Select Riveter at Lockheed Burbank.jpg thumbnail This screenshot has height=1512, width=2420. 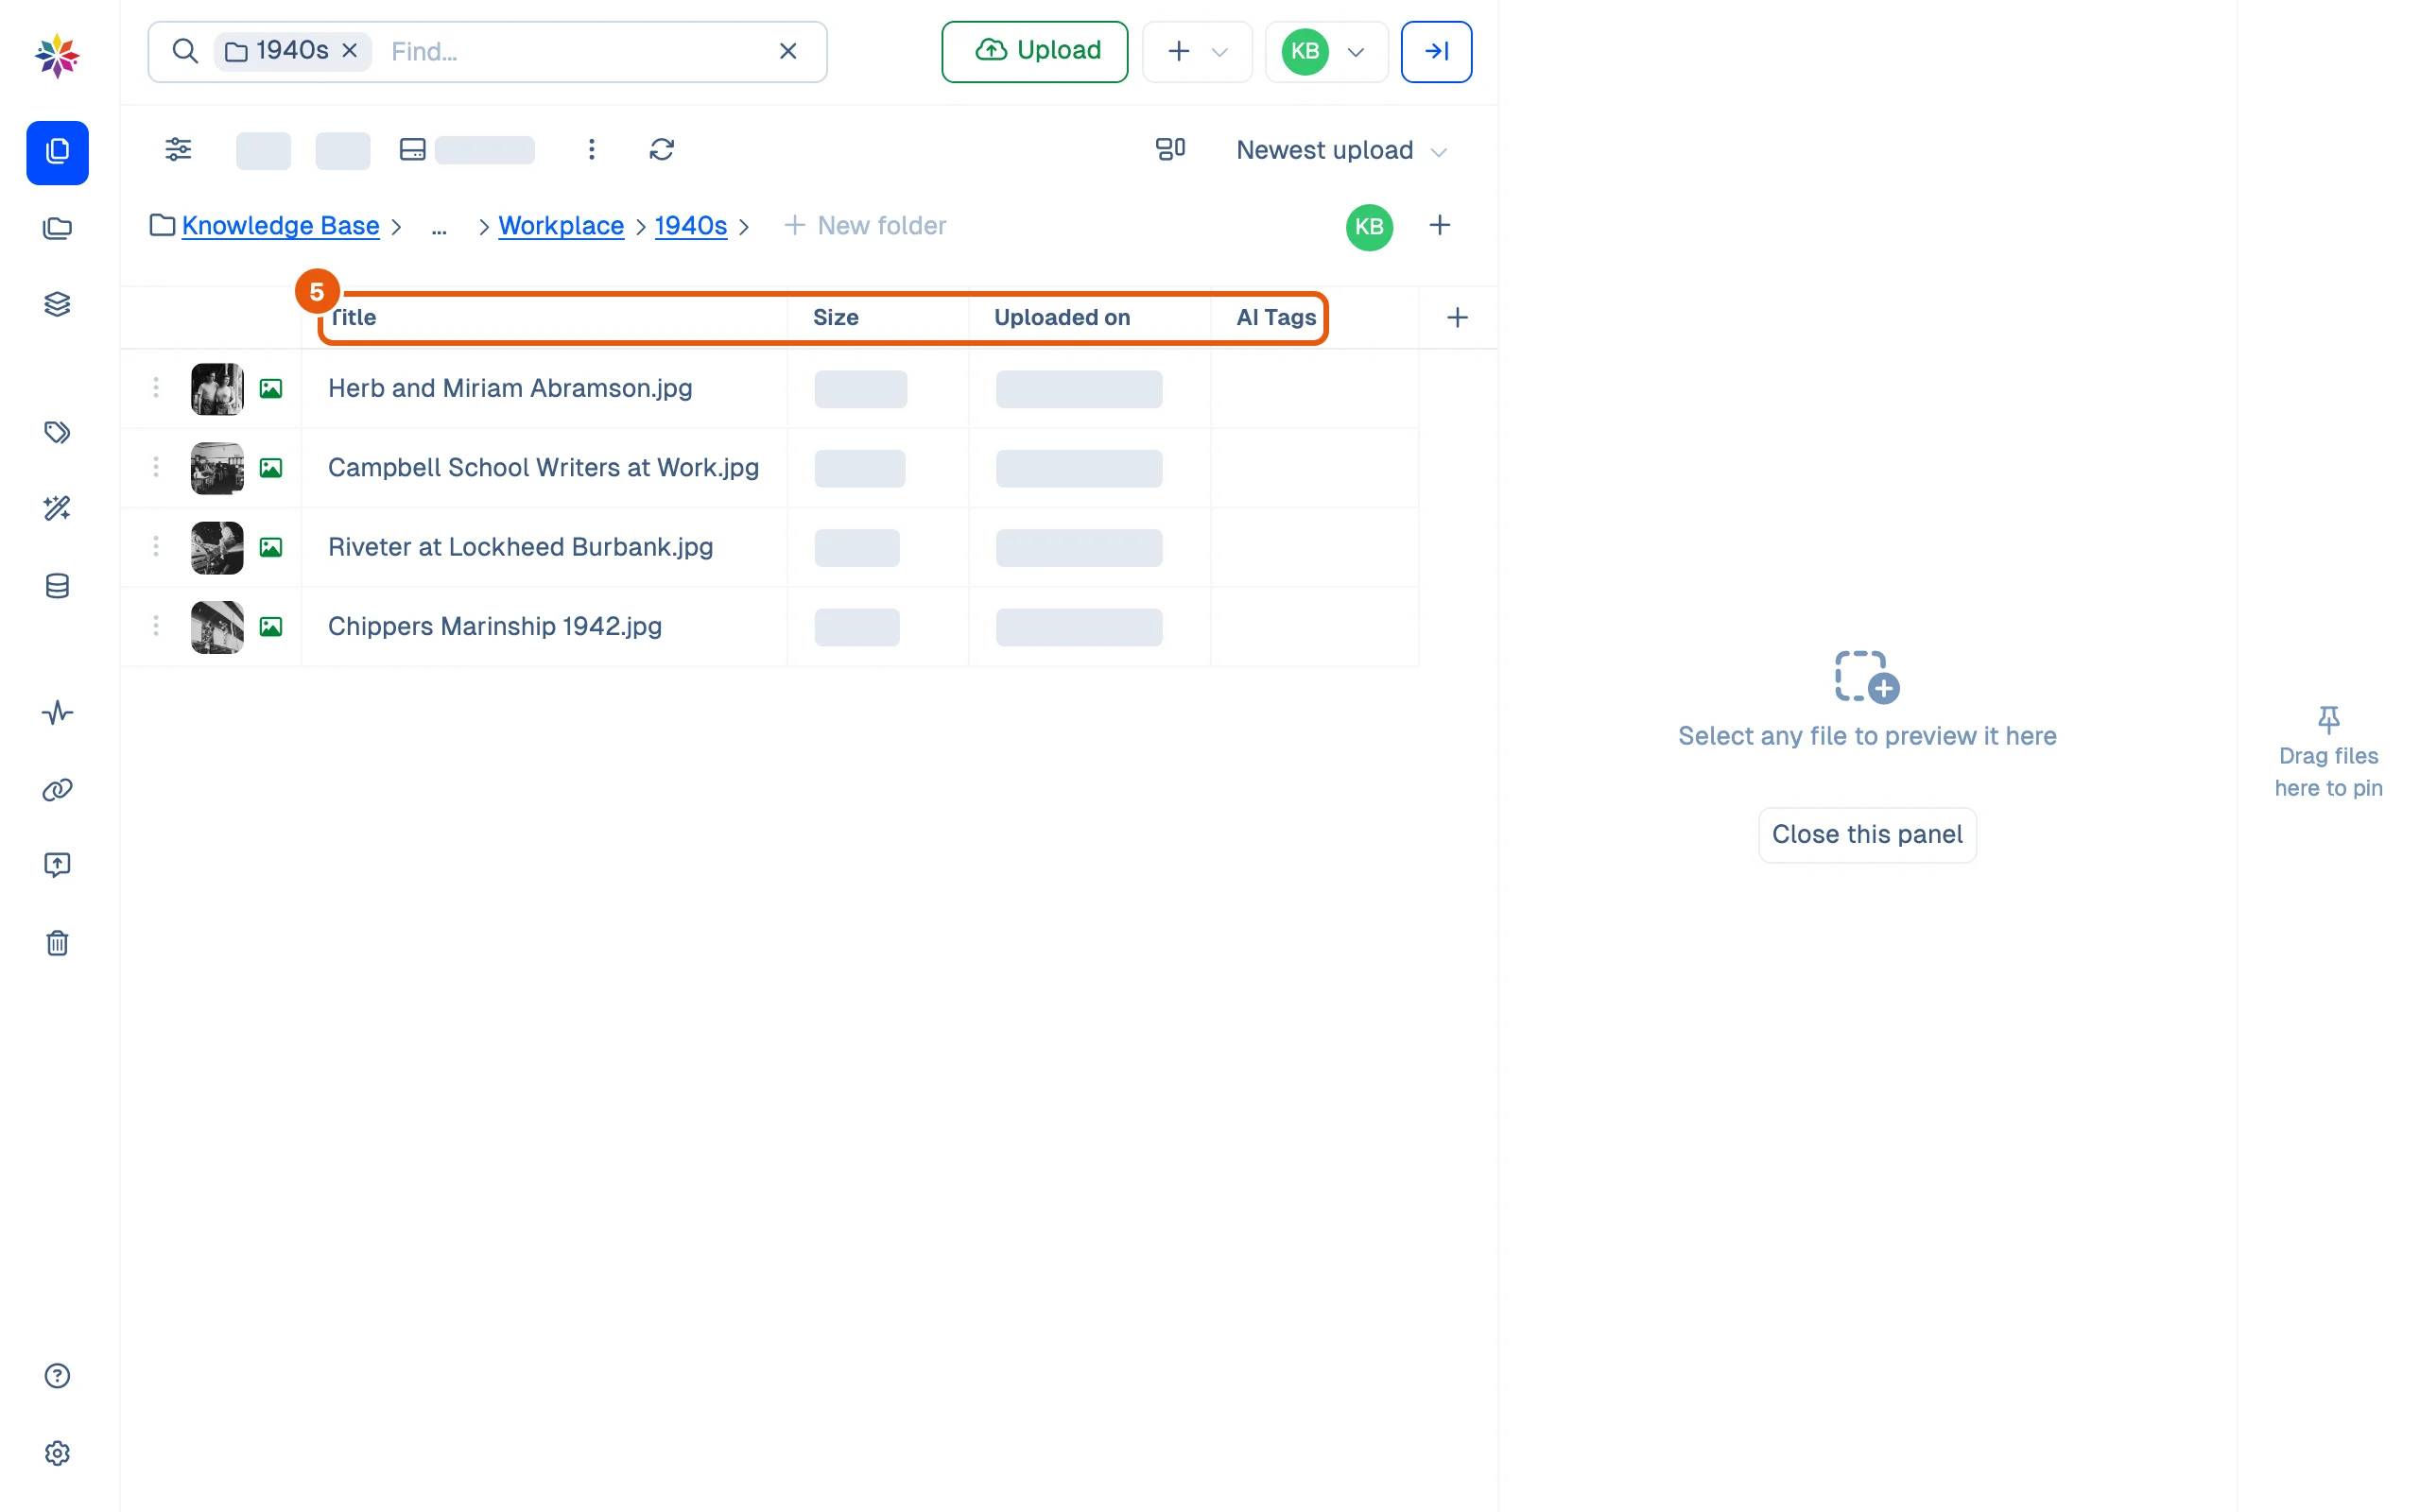(x=217, y=547)
